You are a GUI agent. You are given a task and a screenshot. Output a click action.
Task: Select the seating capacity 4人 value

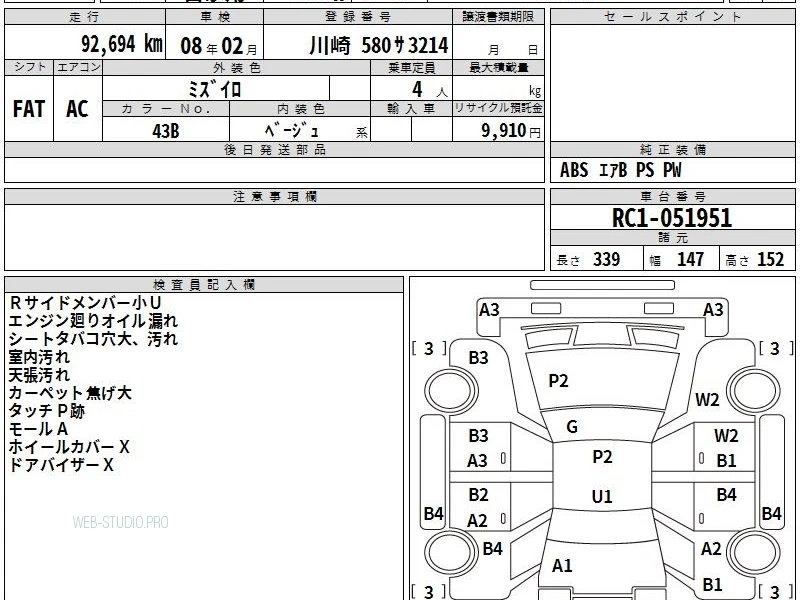point(430,90)
